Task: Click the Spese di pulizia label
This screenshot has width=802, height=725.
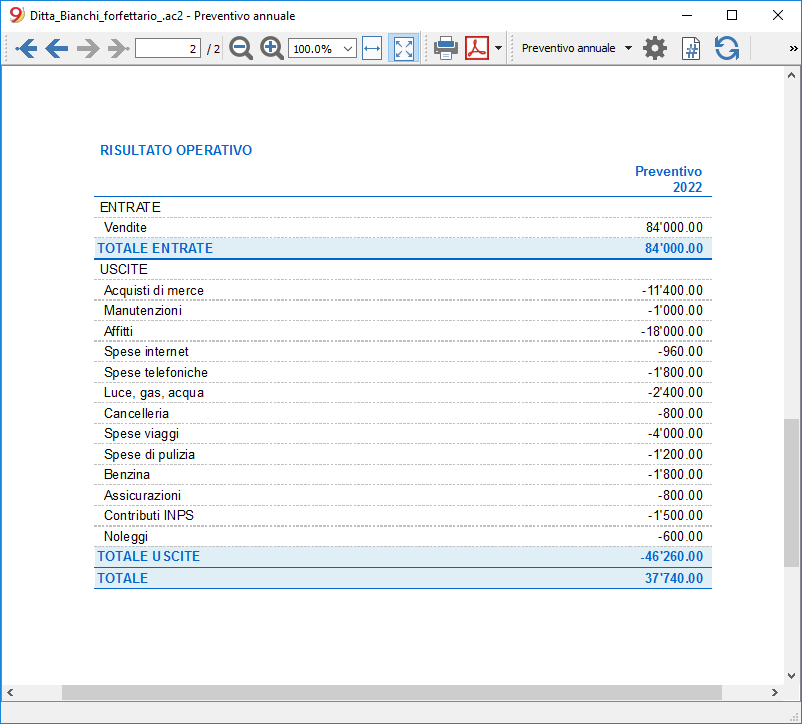Action: click(x=149, y=455)
